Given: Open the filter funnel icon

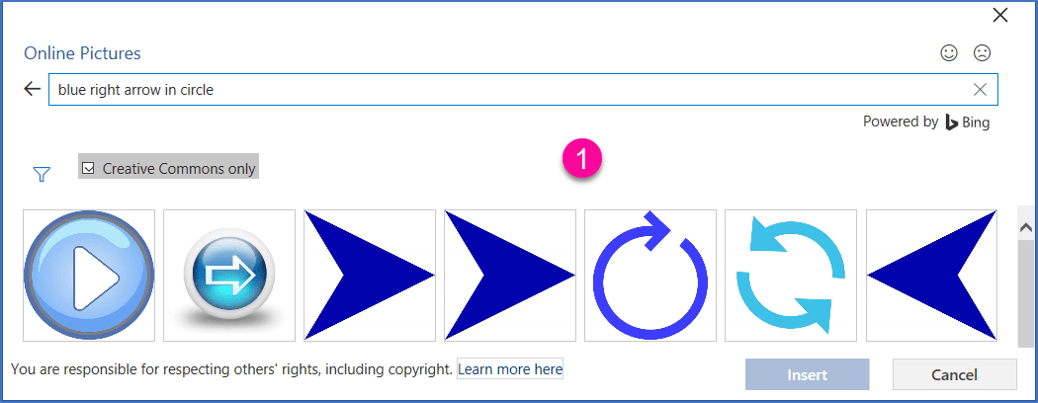Looking at the screenshot, I should tap(42, 175).
